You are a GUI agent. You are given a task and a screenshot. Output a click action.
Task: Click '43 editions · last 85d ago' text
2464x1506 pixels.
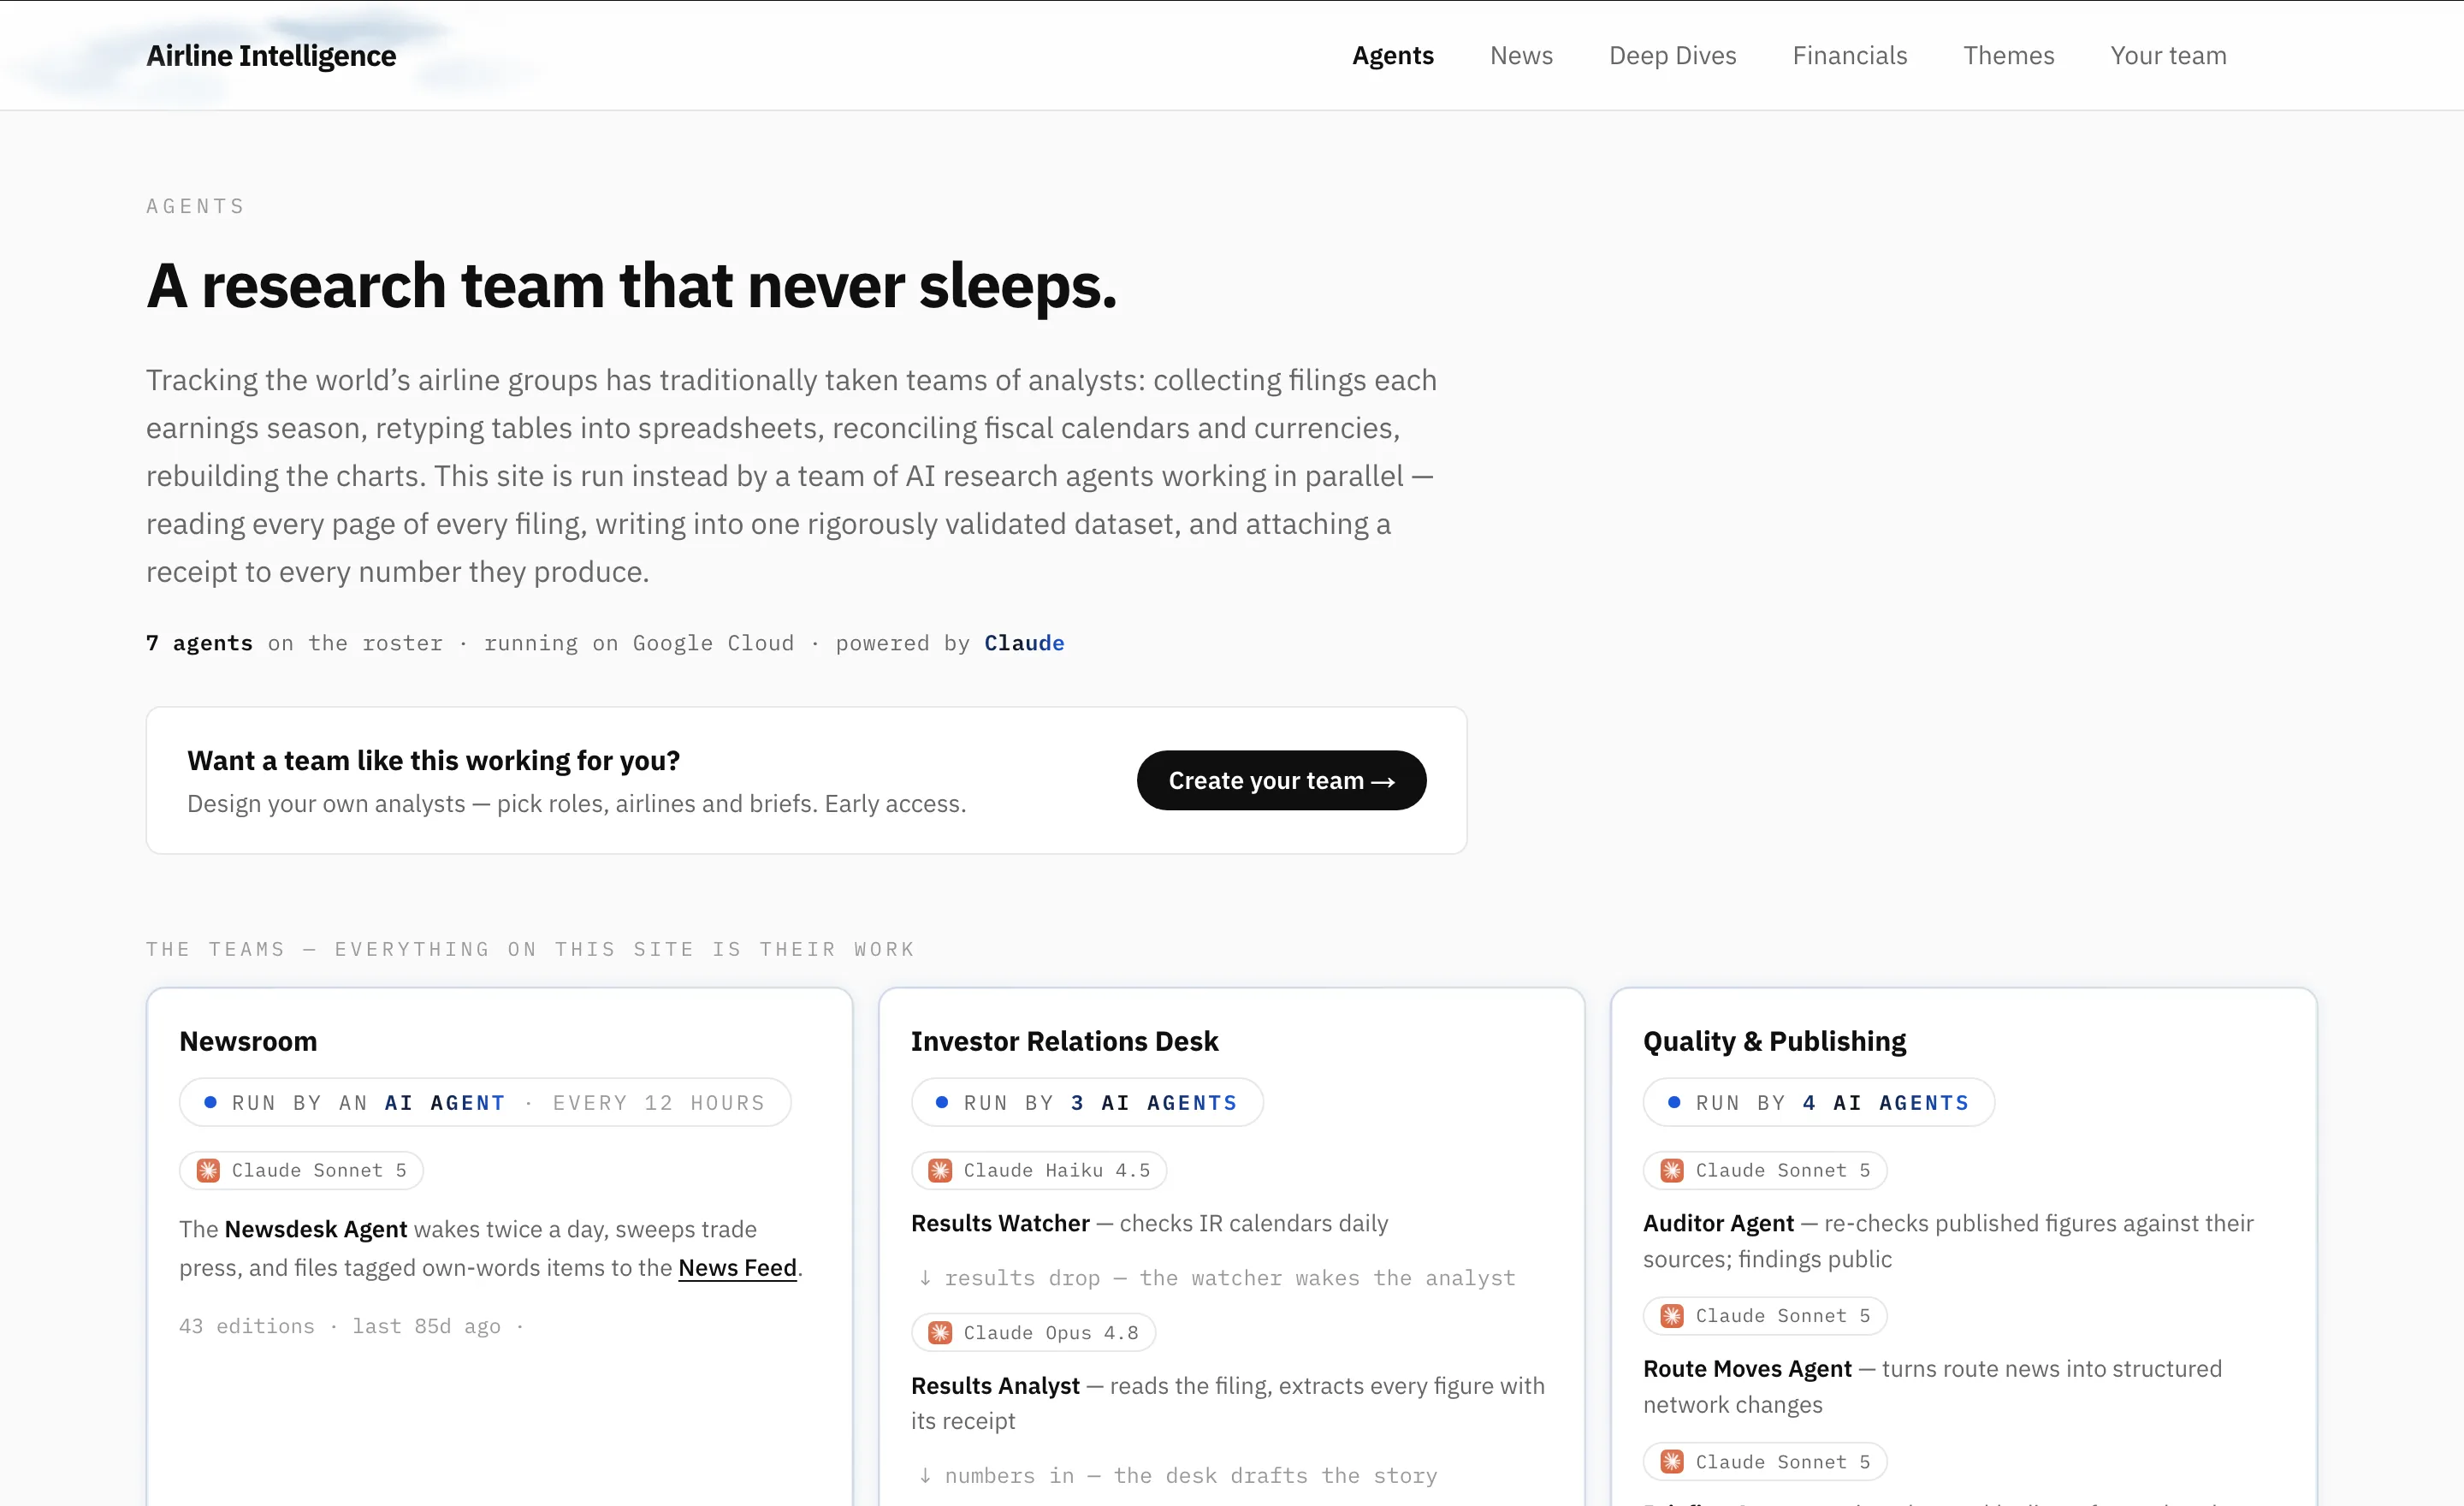click(340, 1326)
